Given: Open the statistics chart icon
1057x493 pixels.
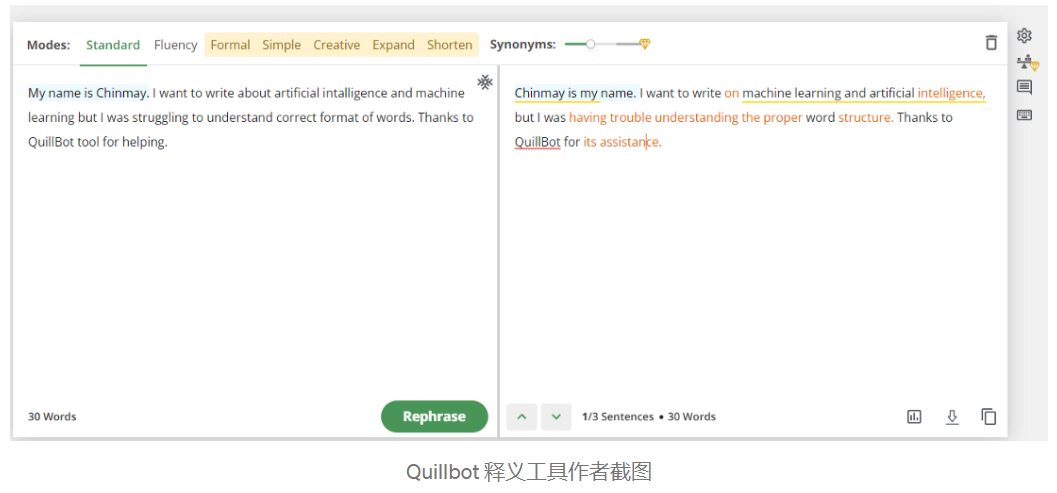Looking at the screenshot, I should pos(914,417).
